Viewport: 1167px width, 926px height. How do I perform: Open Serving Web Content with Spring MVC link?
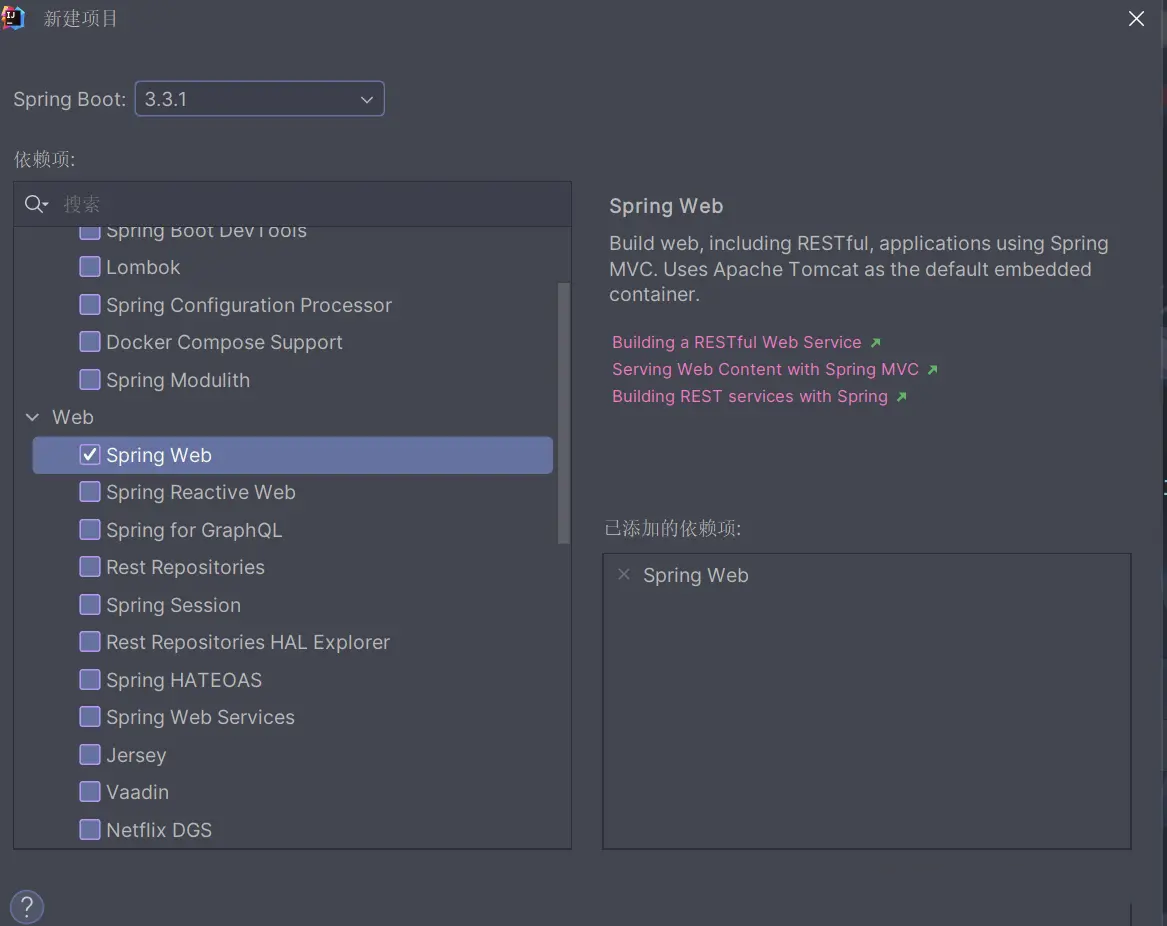click(765, 369)
